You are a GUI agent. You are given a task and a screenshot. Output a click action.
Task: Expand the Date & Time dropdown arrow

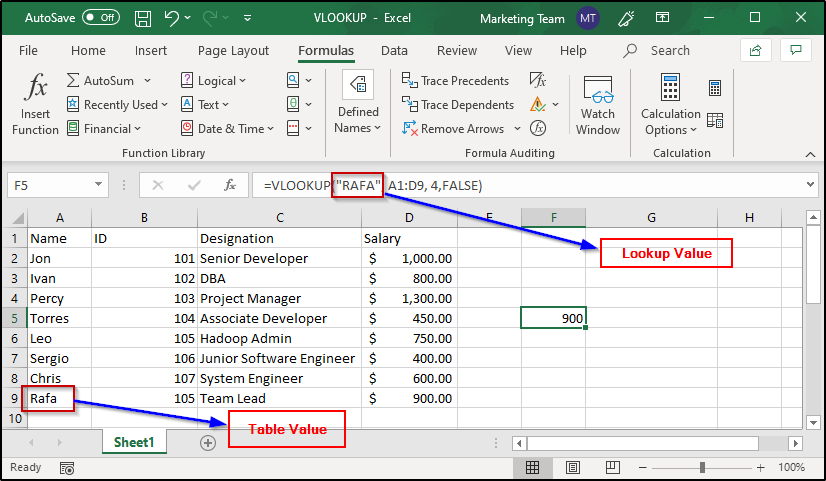click(x=270, y=129)
